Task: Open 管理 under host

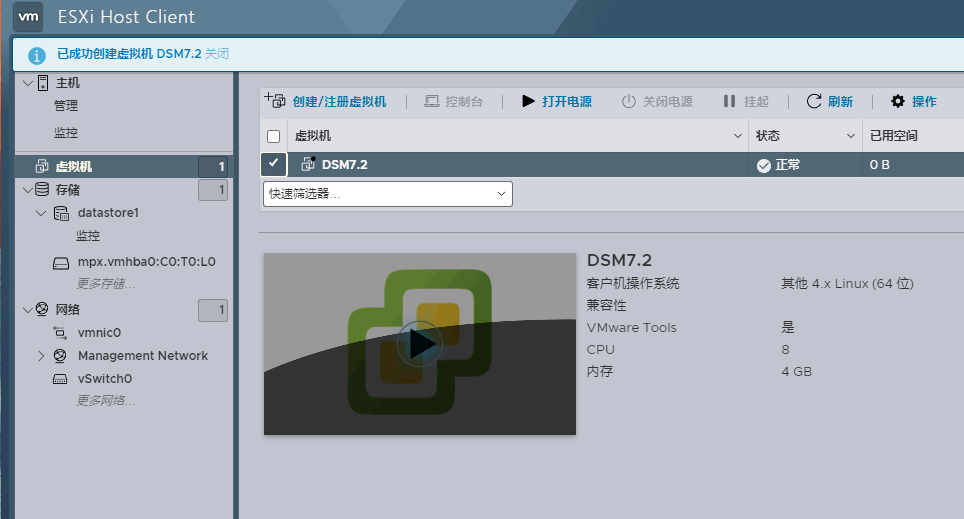Action: (x=66, y=106)
